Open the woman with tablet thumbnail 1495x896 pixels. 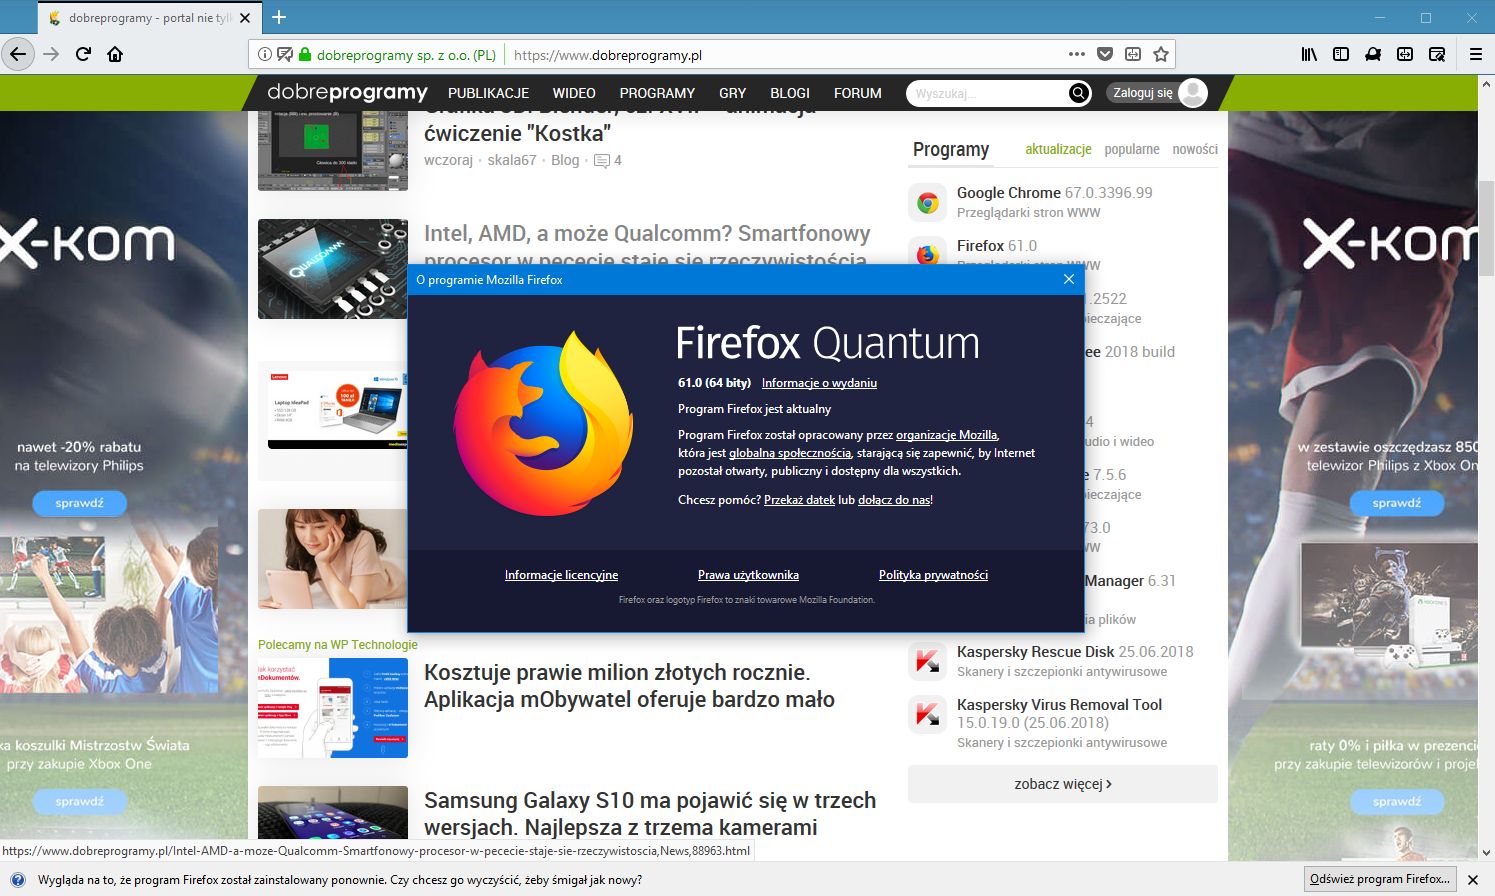(333, 559)
